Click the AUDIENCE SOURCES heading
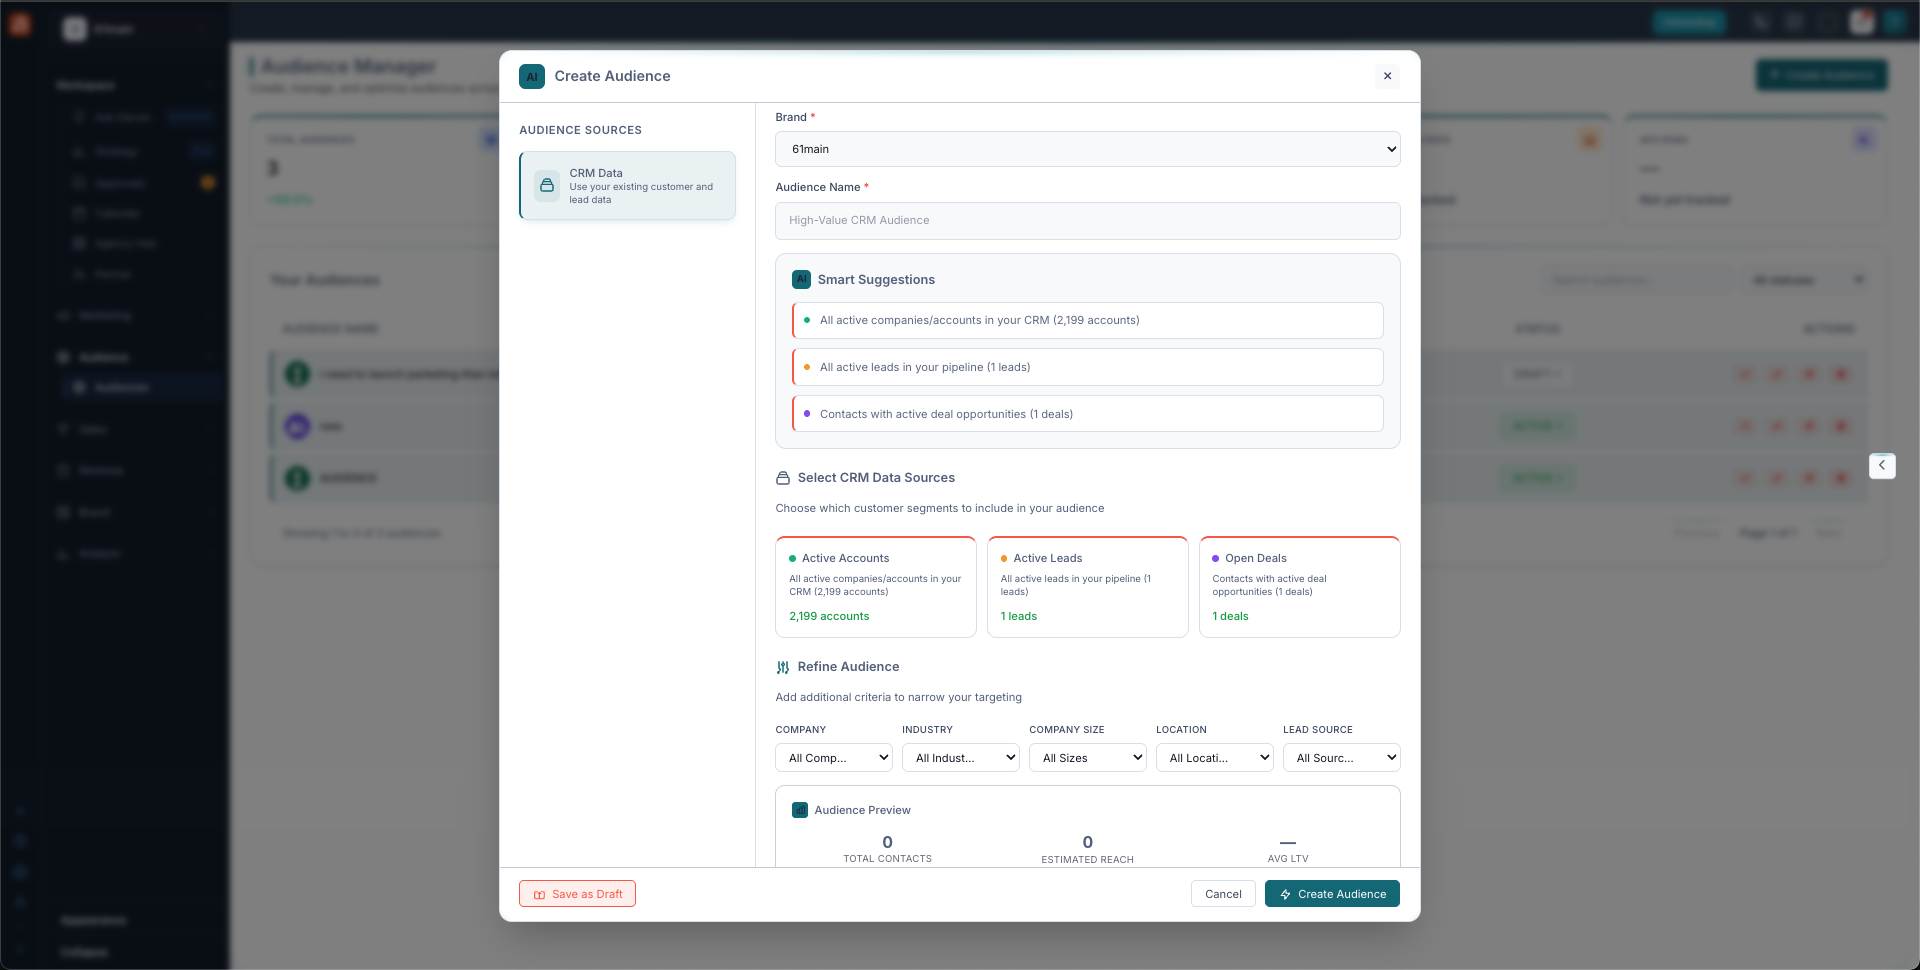 [580, 130]
